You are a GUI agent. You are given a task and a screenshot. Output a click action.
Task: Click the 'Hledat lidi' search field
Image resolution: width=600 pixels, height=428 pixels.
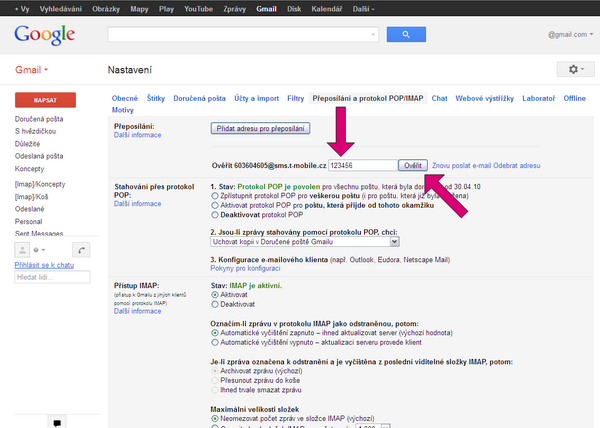tap(52, 277)
